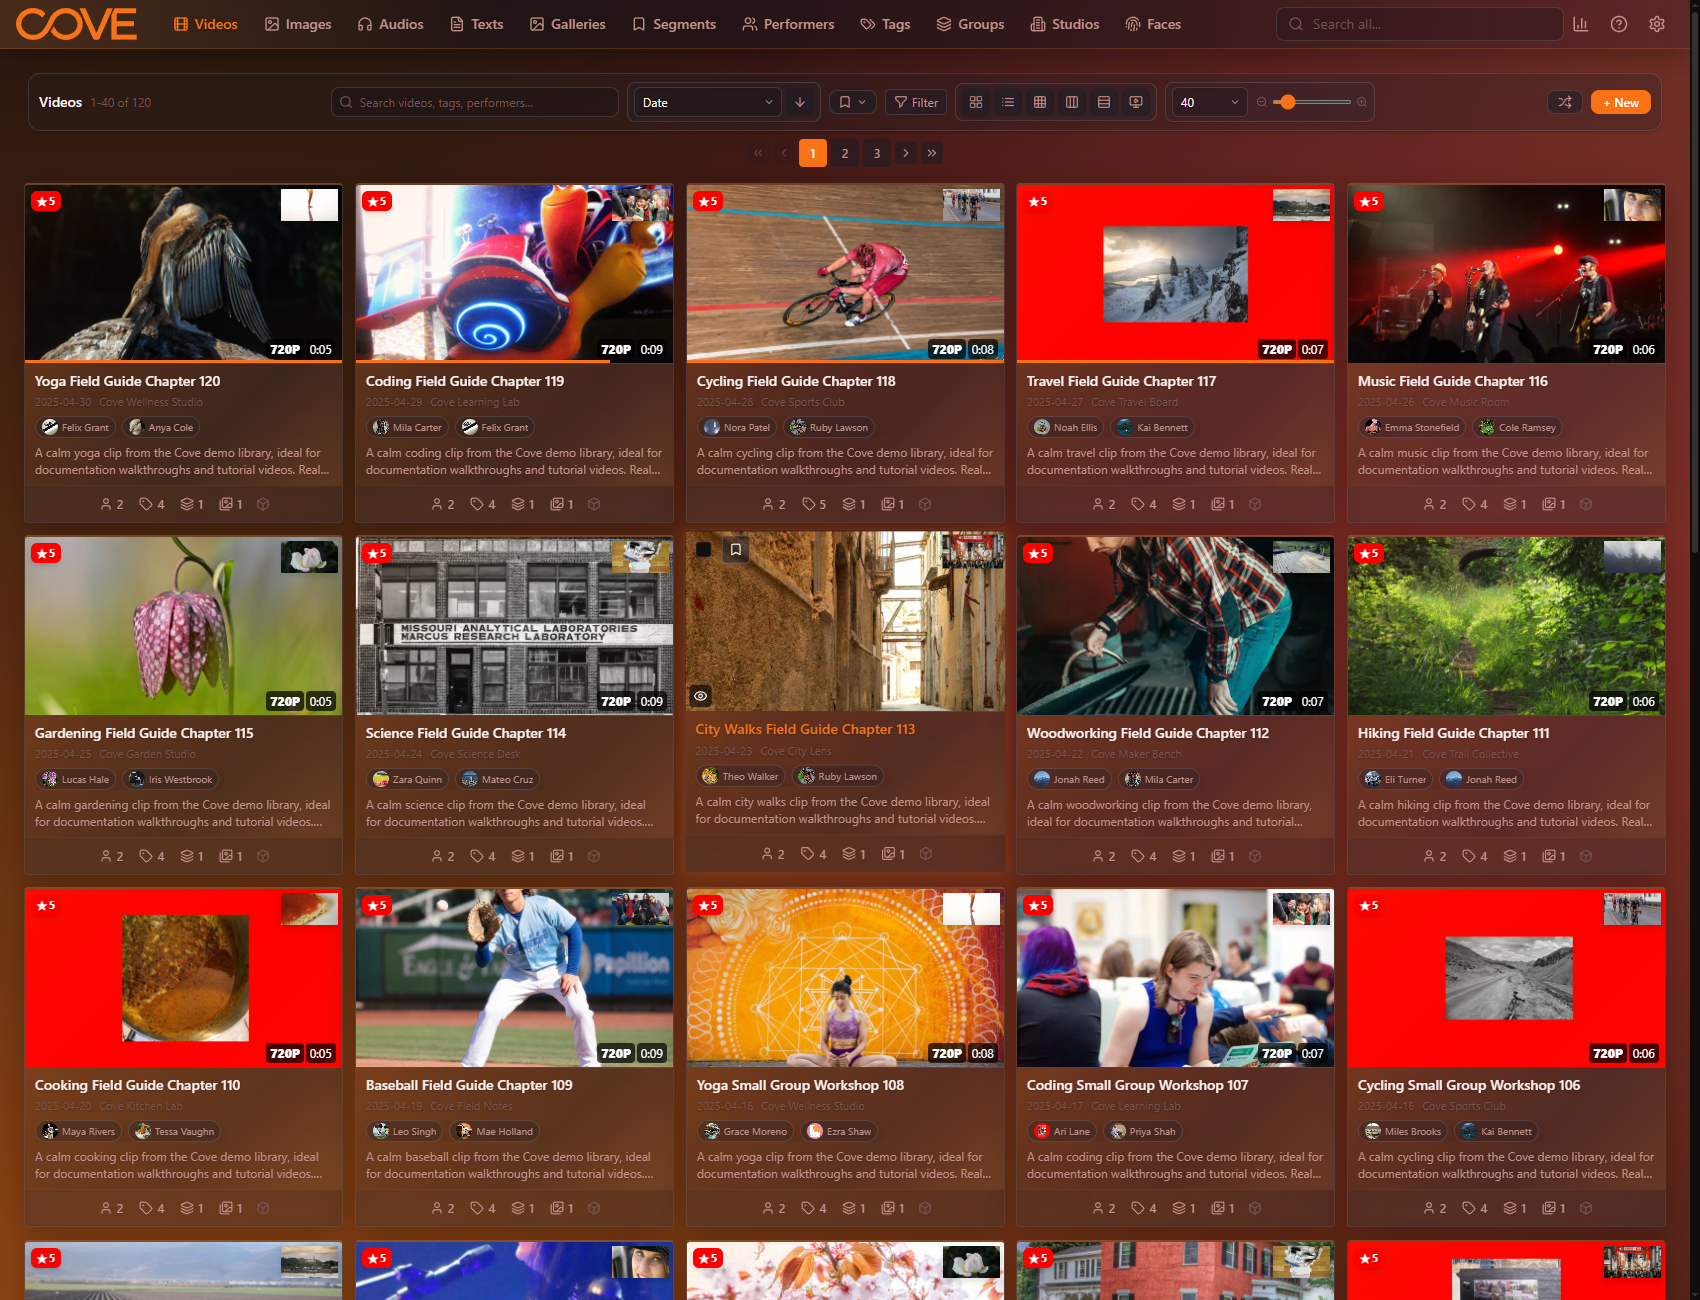Open Iris Westbrook performer chip
1700x1300 pixels.
coord(171,779)
